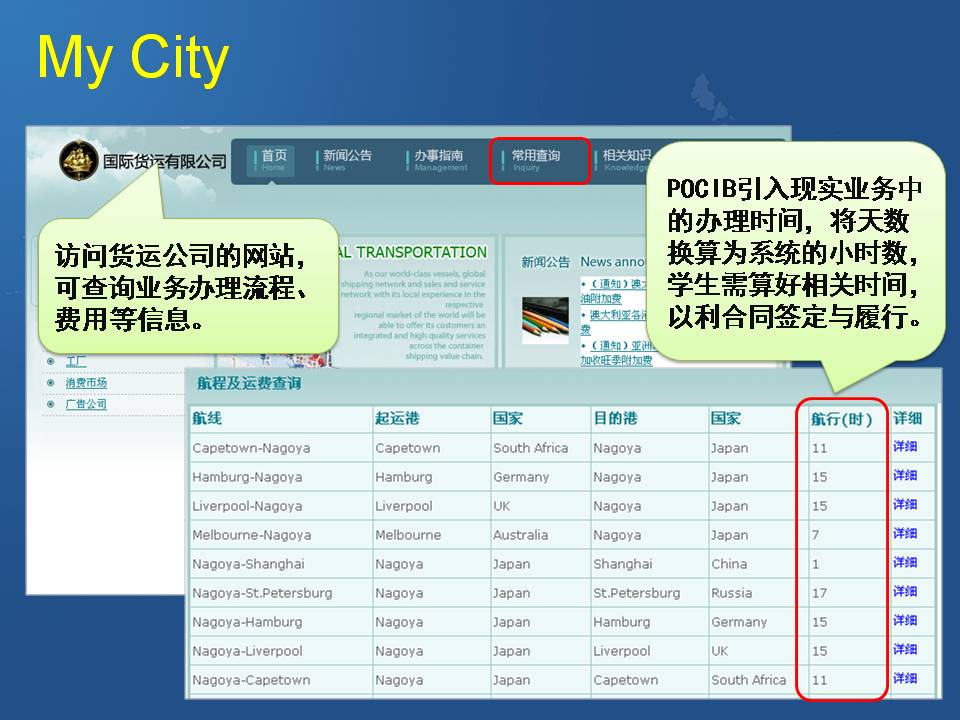The width and height of the screenshot is (960, 720).
Task: Go to the 相关知识 Knowledge tab
Action: click(626, 160)
